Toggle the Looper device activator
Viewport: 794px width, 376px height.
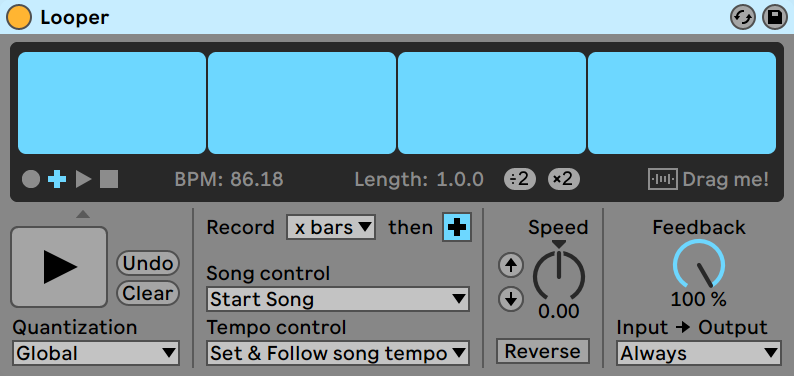pyautogui.click(x=19, y=17)
